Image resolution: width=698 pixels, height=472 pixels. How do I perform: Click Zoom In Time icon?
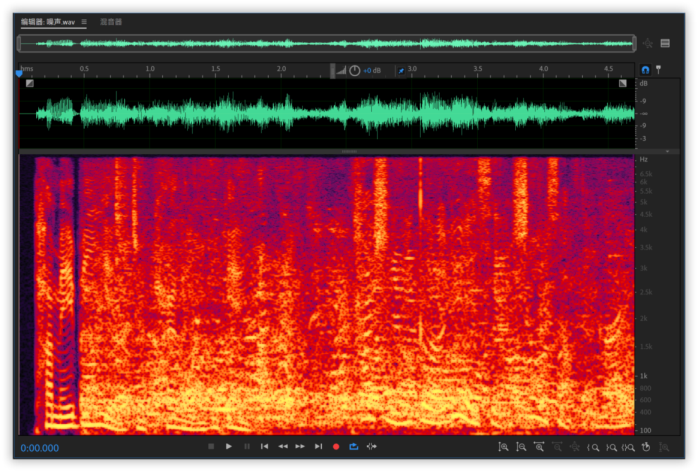[x=539, y=447]
